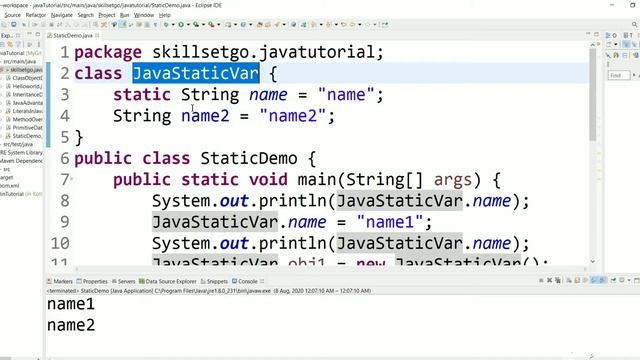
Task: Collapse the main method fold marker at line 7
Action: (72, 178)
